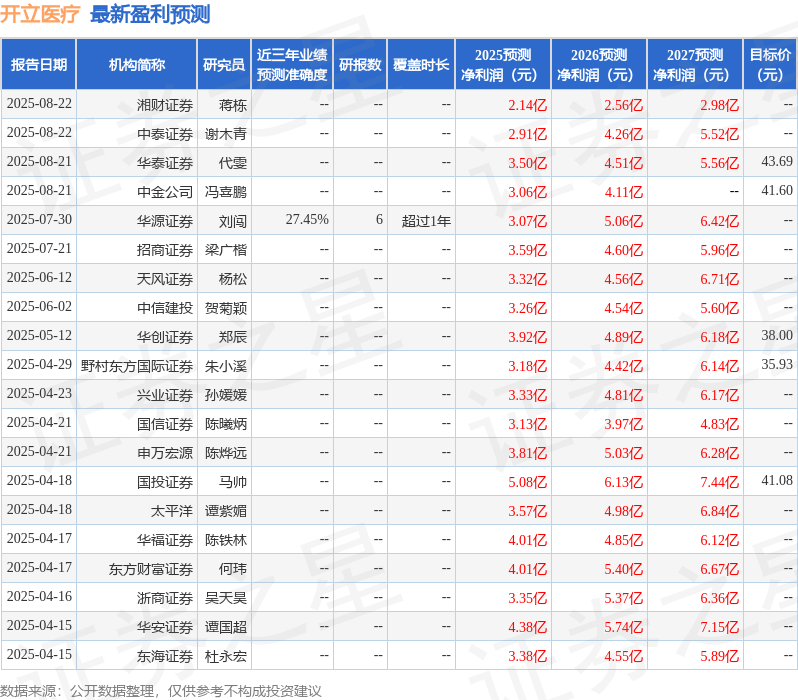Click the 目标价 column header
The image size is (798, 700).
click(x=771, y=65)
